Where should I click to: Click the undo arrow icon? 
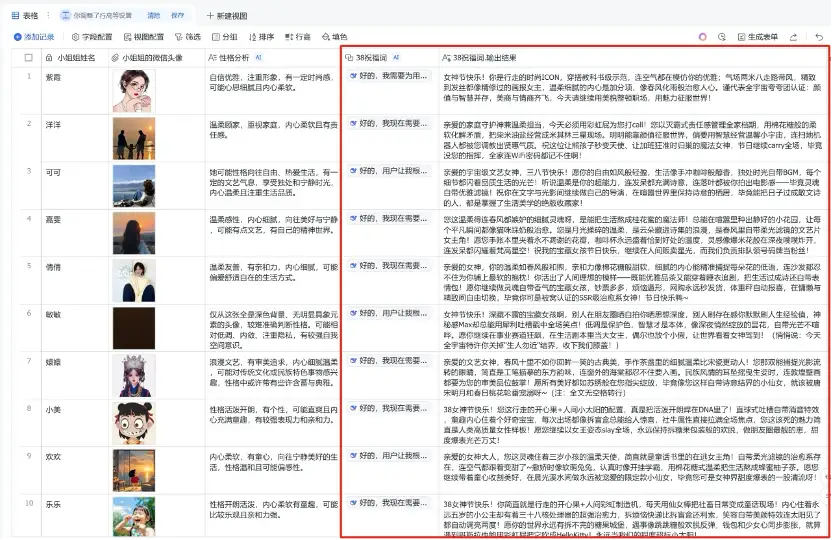point(820,37)
